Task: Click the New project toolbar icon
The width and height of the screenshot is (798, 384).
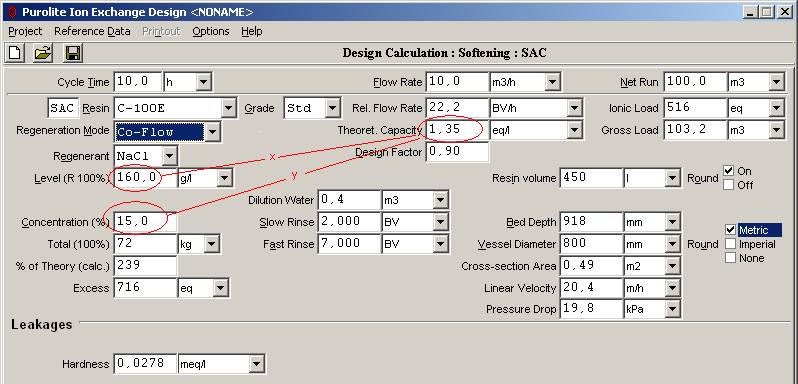Action: pos(15,53)
